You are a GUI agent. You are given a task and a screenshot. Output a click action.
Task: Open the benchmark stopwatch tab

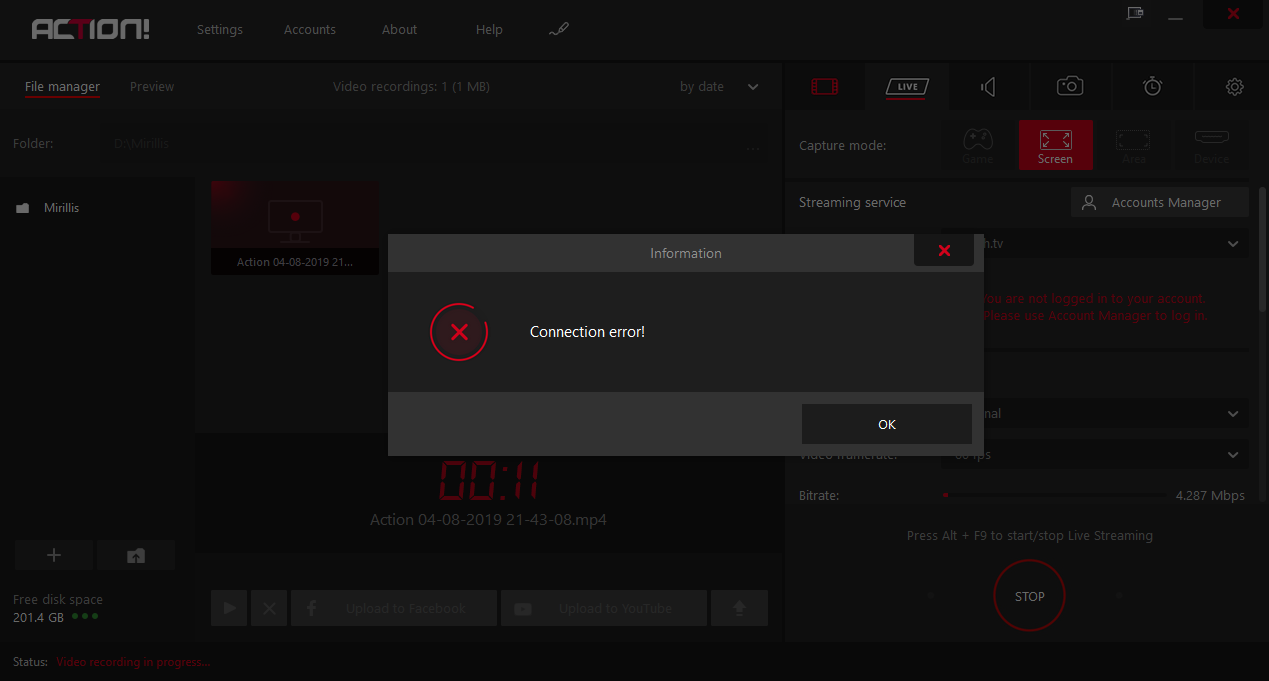(x=1152, y=87)
